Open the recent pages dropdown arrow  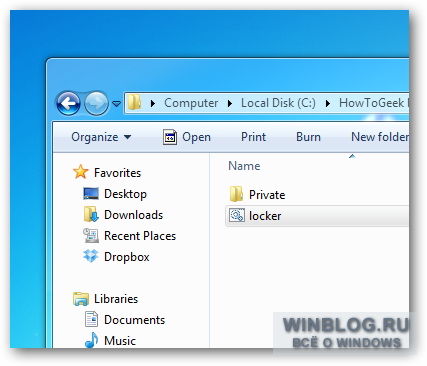tap(116, 104)
